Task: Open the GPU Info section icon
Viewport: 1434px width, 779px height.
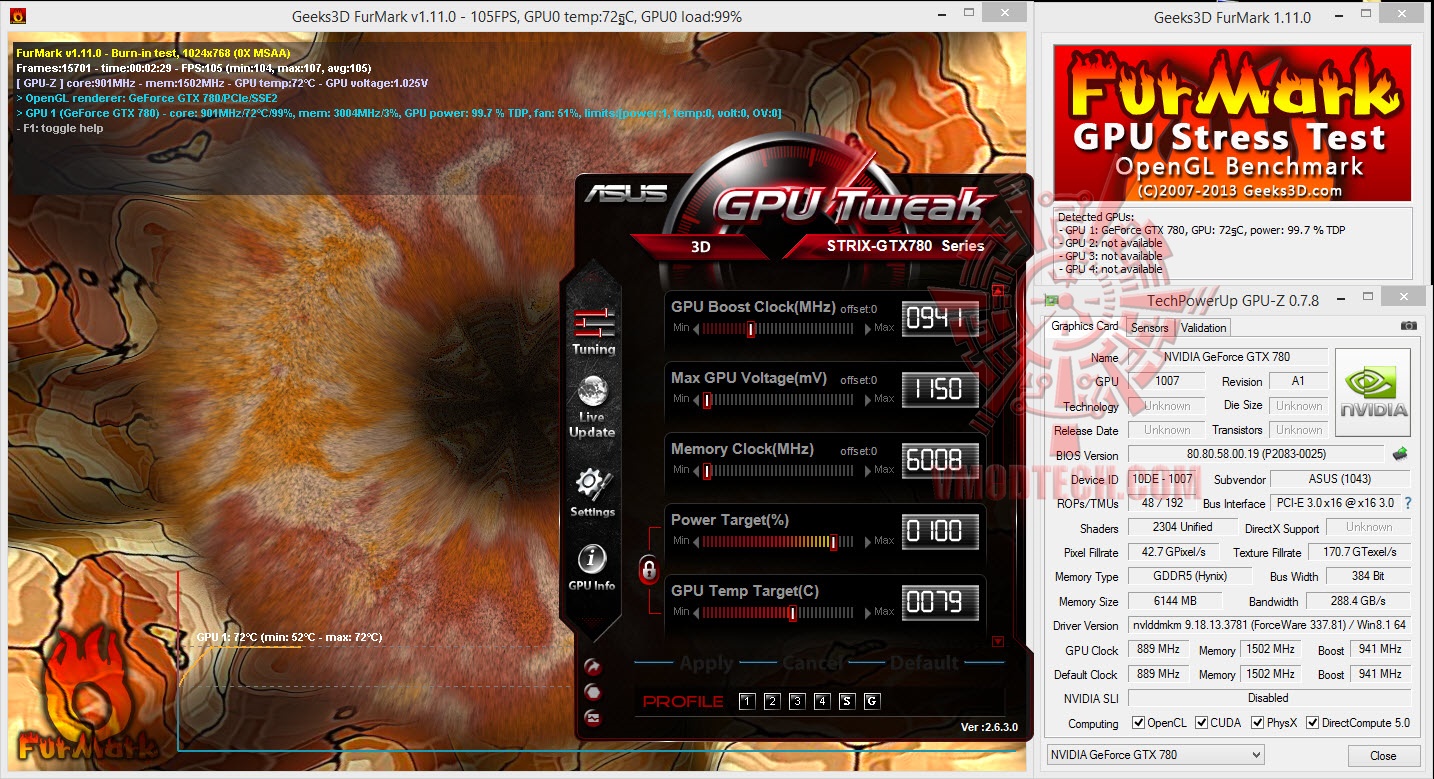Action: [x=591, y=568]
